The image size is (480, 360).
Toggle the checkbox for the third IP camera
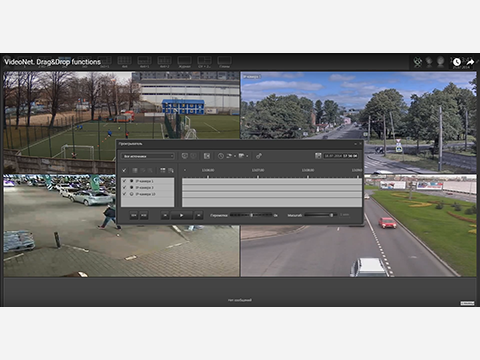click(125, 194)
